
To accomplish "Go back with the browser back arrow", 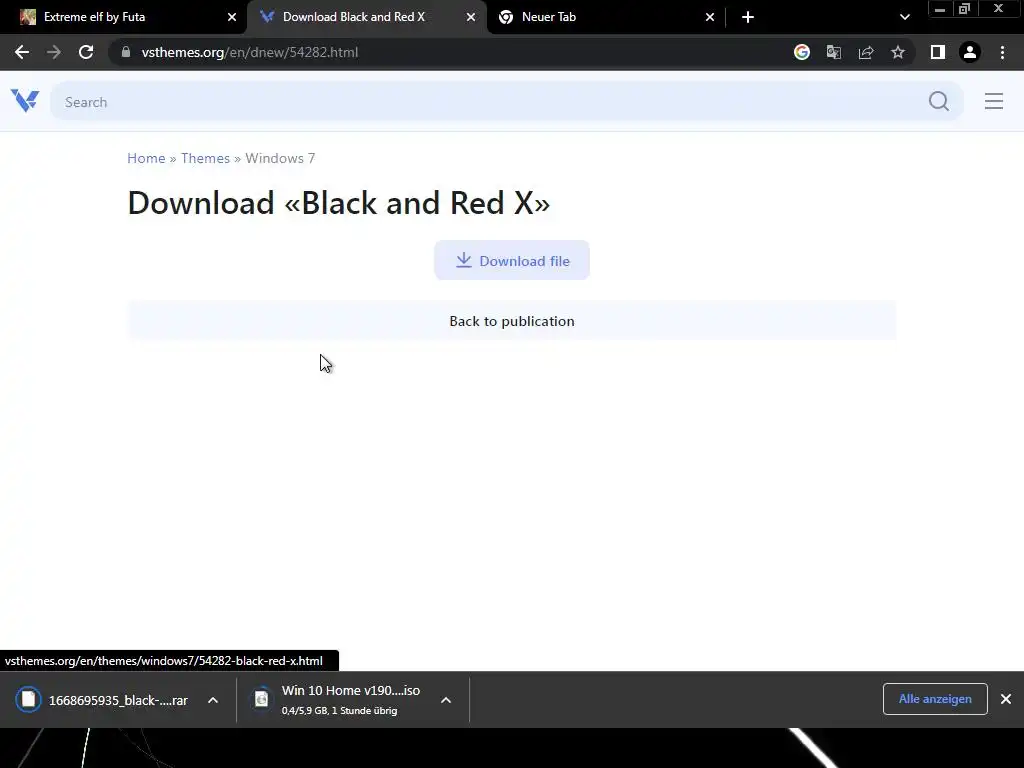I will (x=22, y=52).
